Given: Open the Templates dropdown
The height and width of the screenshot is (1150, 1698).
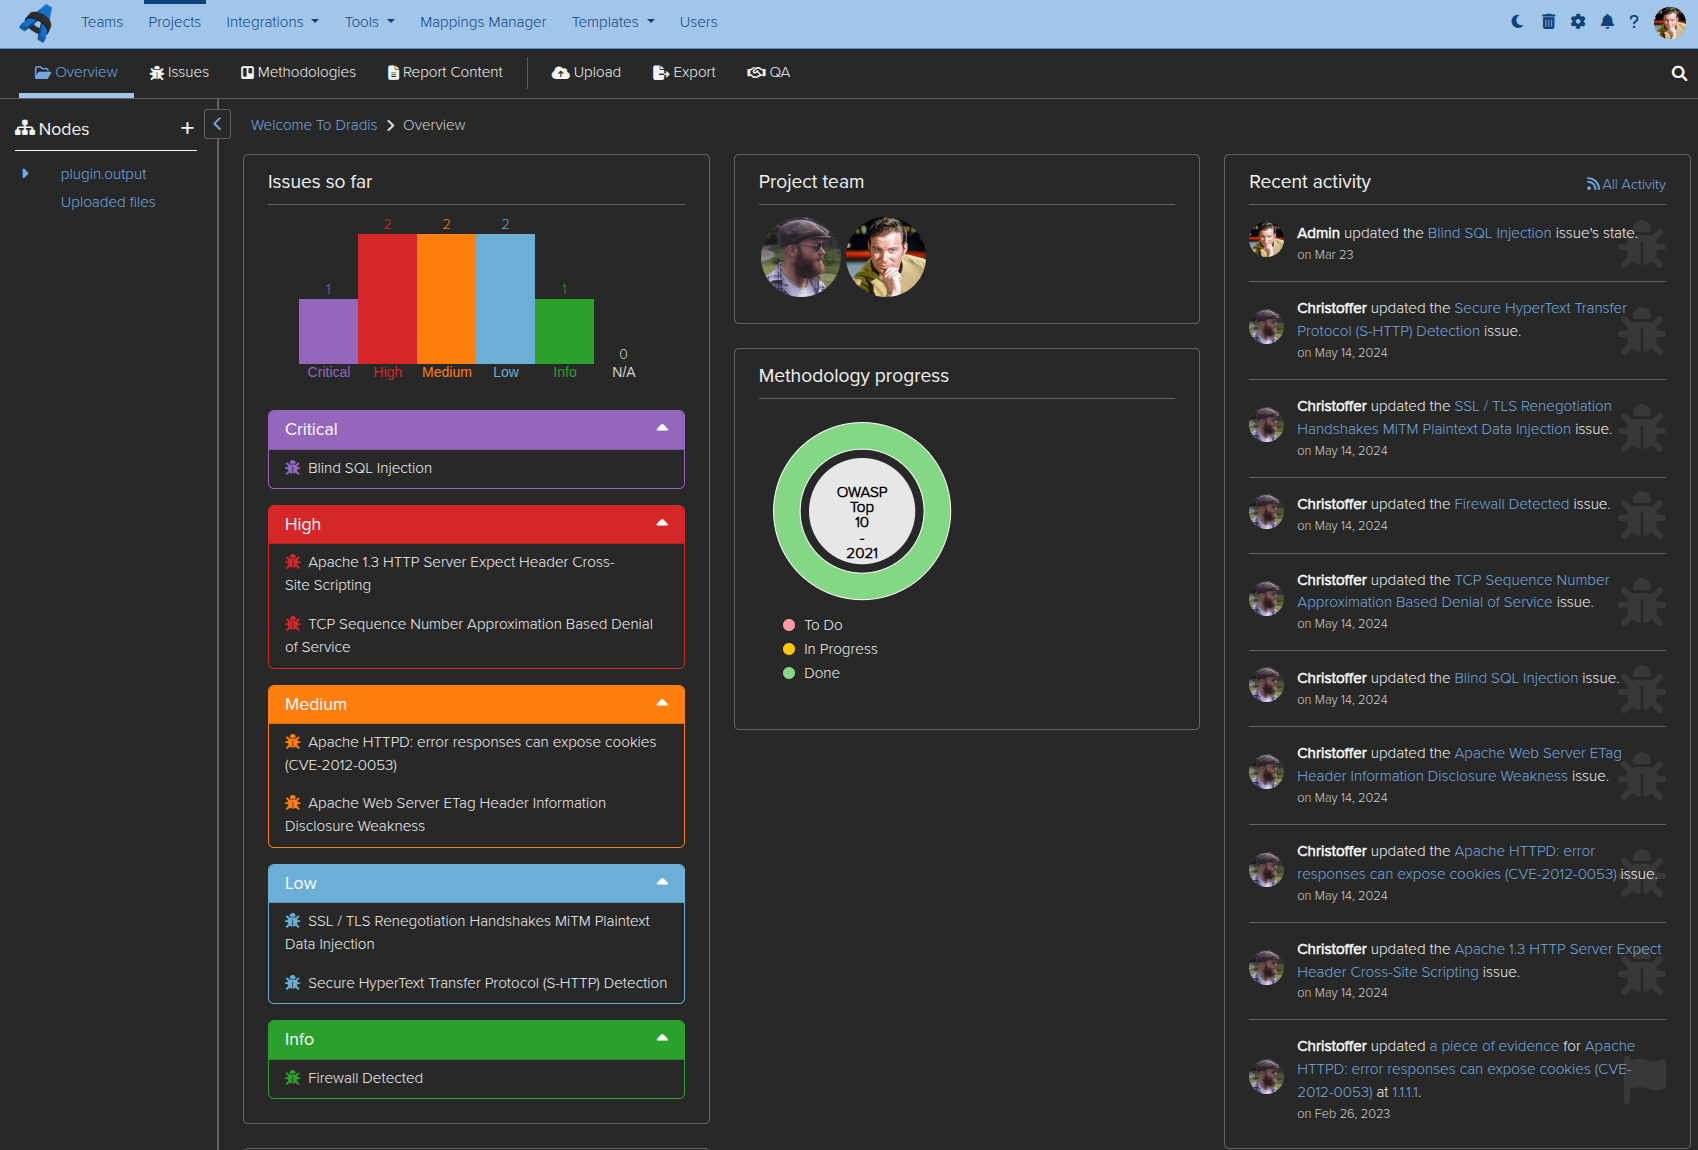Looking at the screenshot, I should [x=613, y=22].
